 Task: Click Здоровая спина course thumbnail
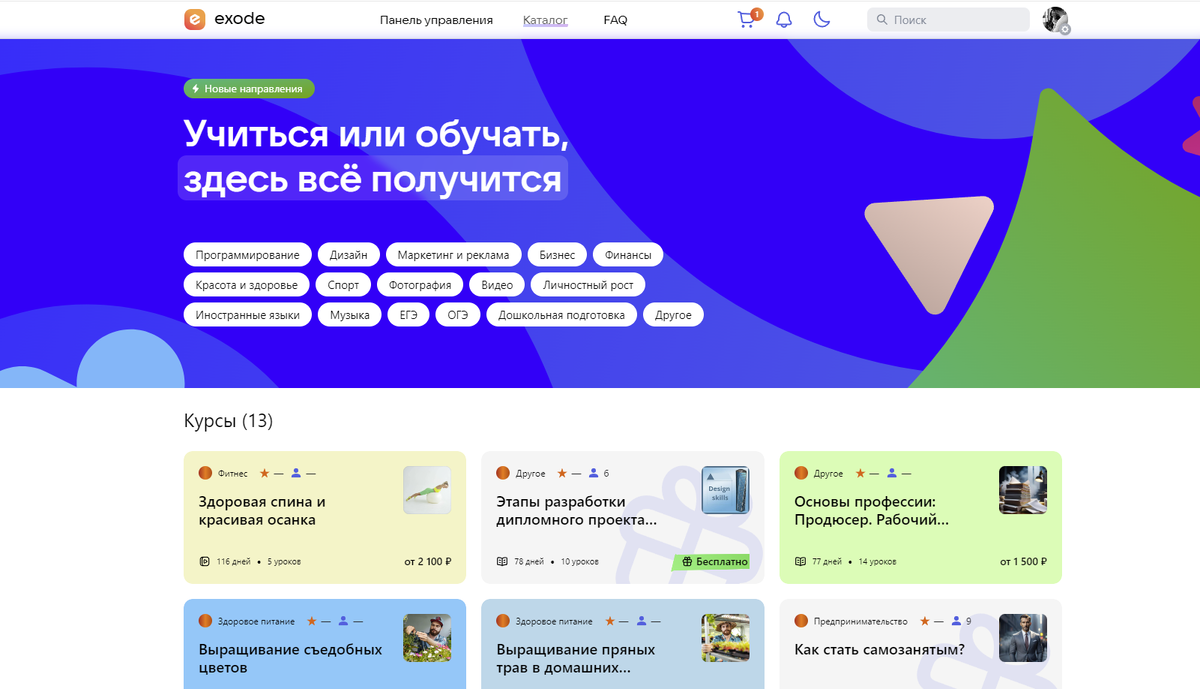[427, 490]
